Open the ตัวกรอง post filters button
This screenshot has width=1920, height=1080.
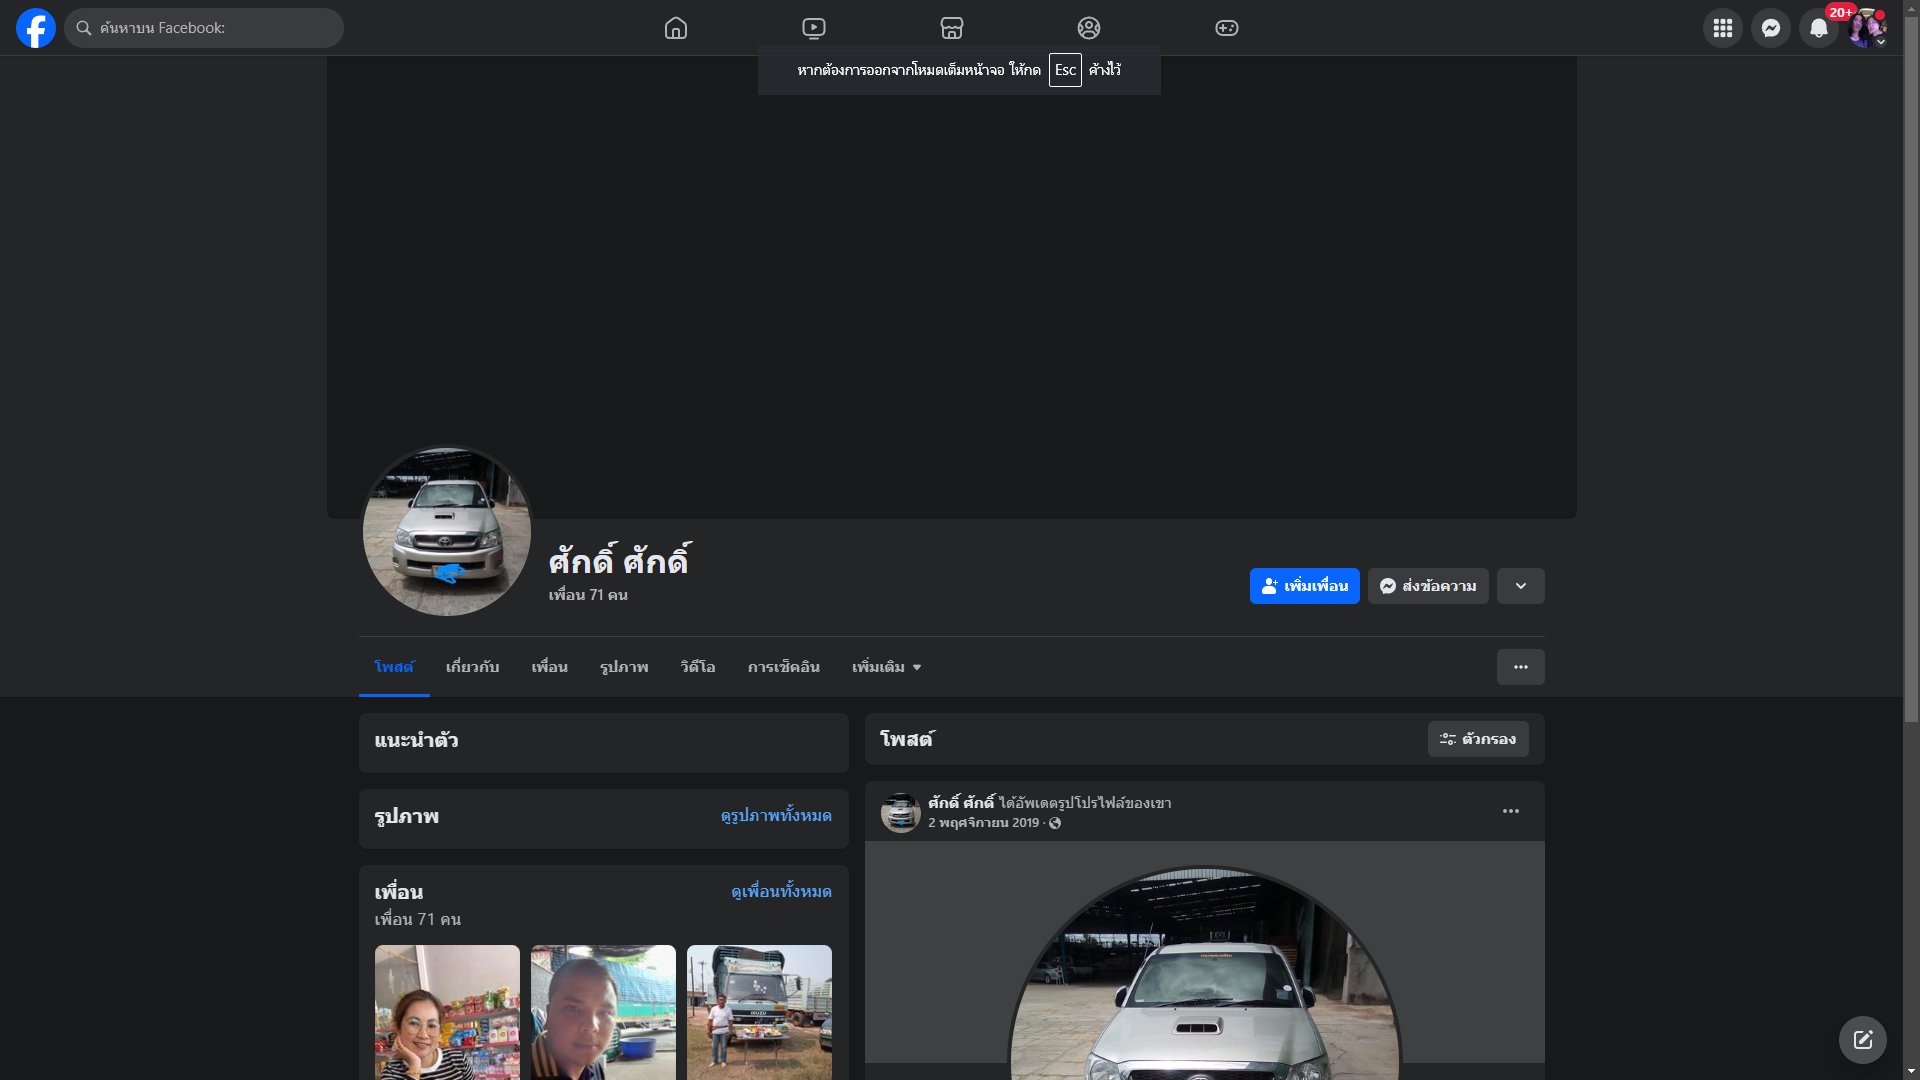click(x=1478, y=739)
